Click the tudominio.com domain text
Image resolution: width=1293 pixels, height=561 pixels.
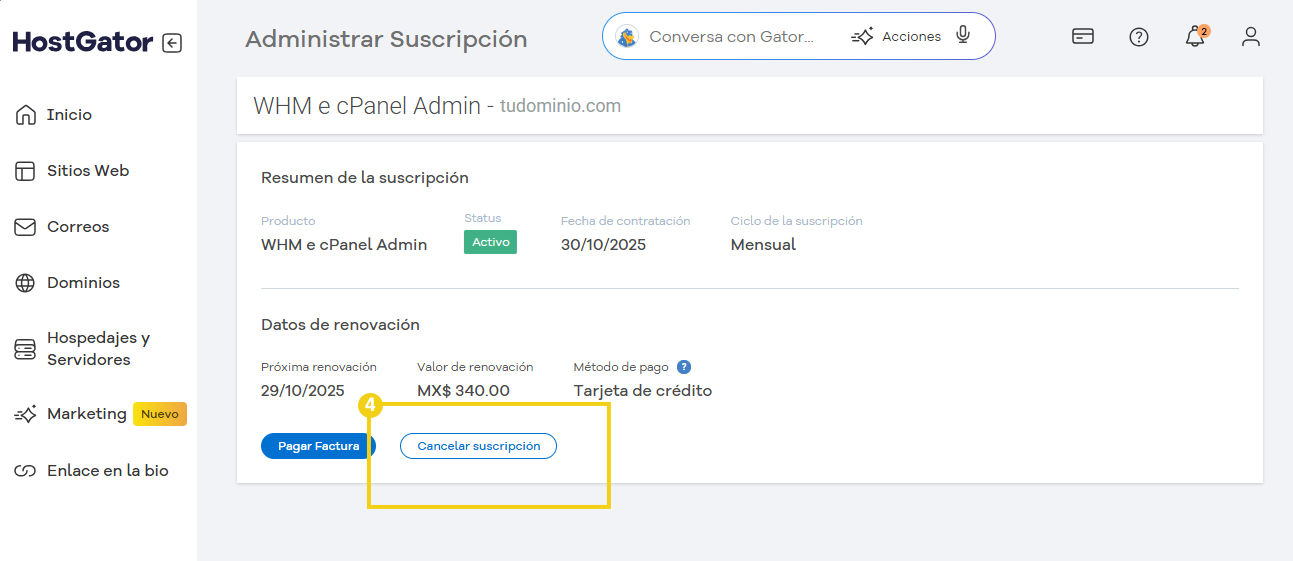coord(560,106)
